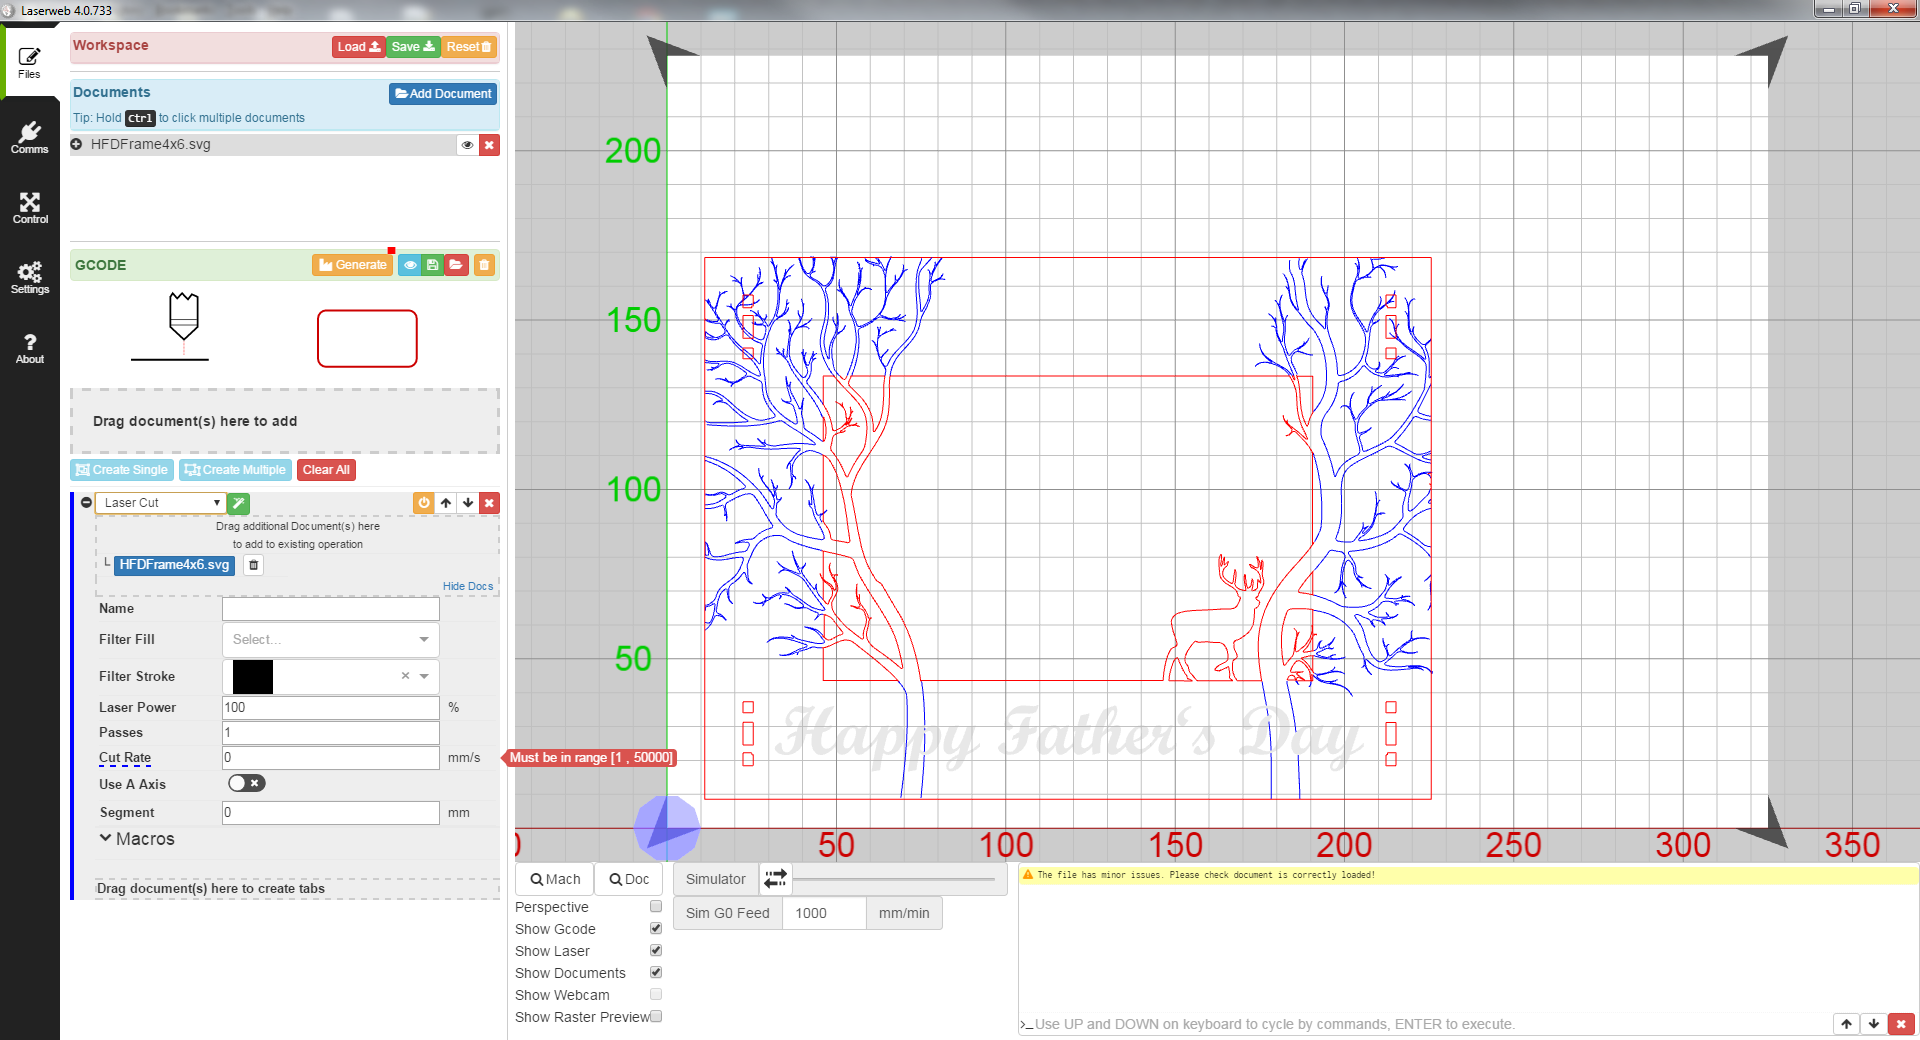Screen dimensions: 1920x1040
Task: Click the laser head diagram
Action: coord(183,325)
